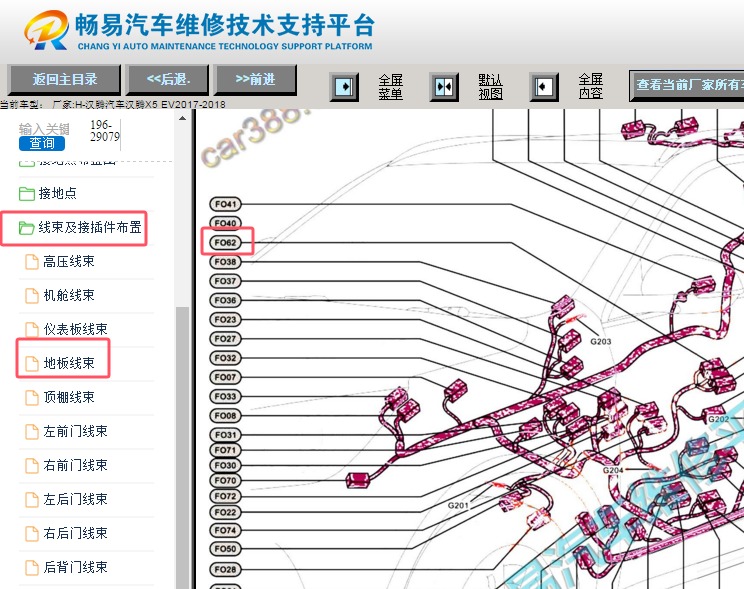The height and width of the screenshot is (589, 744).
Task: Open 高压线束 document
Action: coord(69,262)
